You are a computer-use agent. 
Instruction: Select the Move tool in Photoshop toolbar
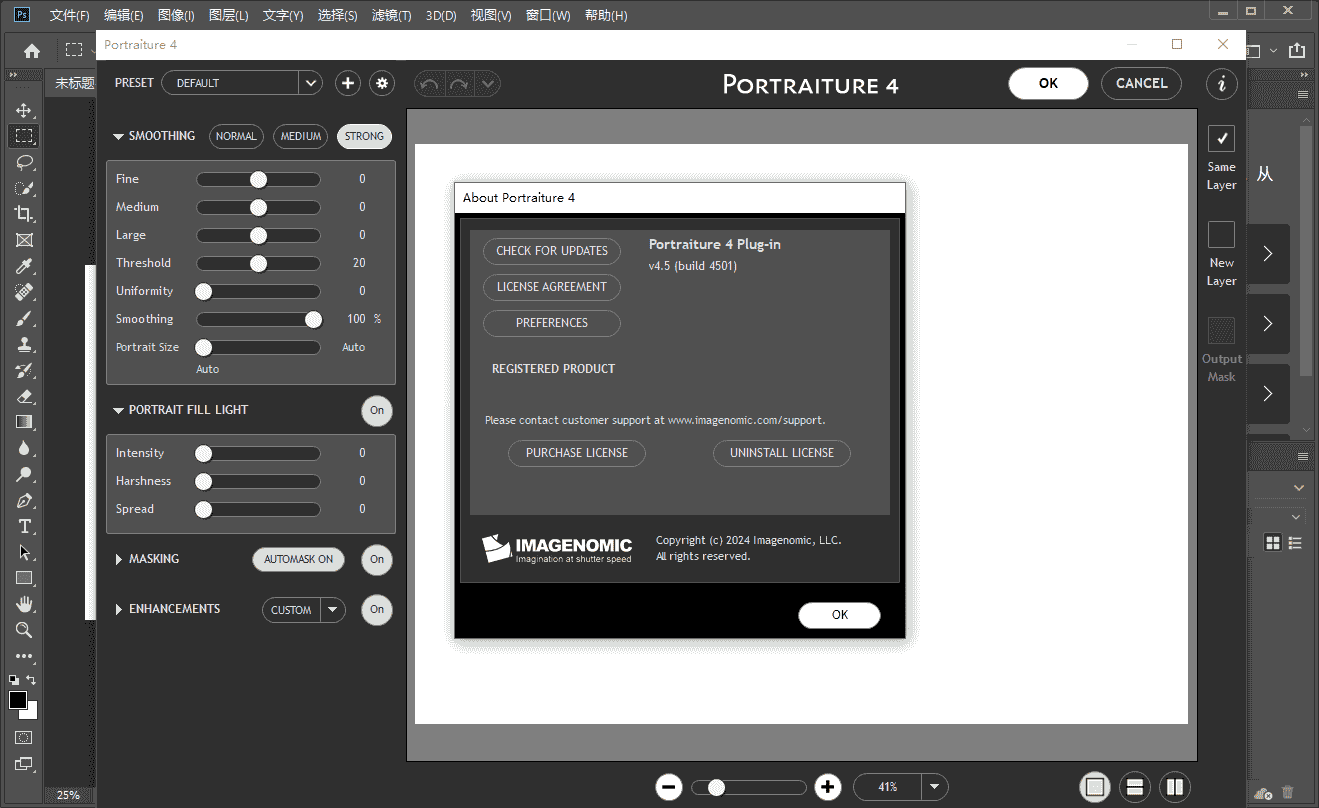(x=24, y=110)
